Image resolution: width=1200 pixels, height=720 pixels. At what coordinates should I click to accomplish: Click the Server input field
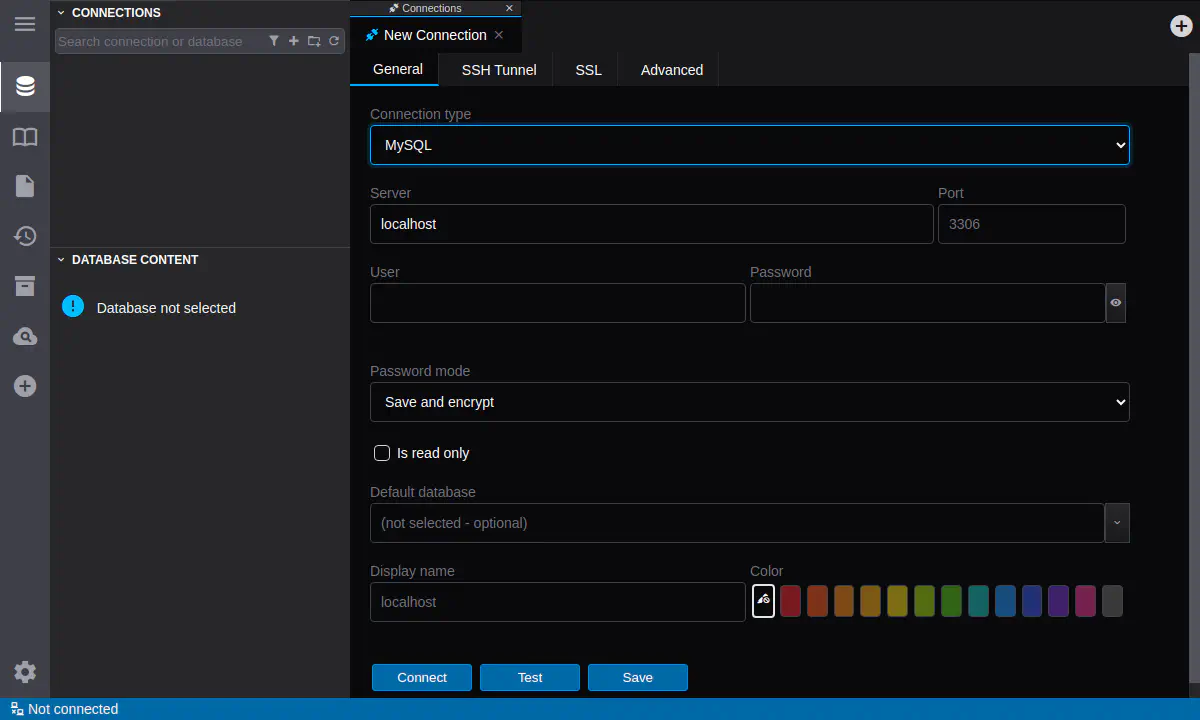pos(651,224)
